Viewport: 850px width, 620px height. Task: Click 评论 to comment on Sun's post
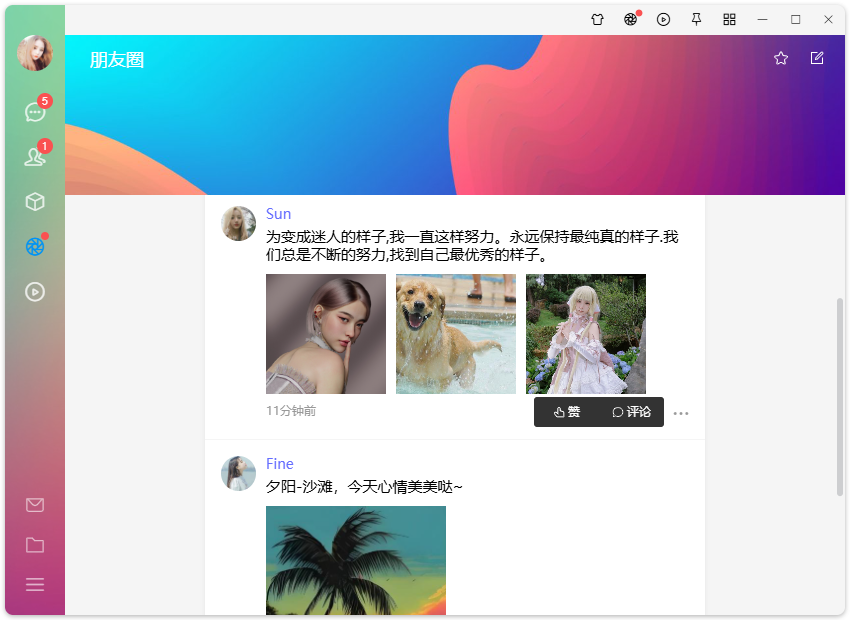click(631, 411)
